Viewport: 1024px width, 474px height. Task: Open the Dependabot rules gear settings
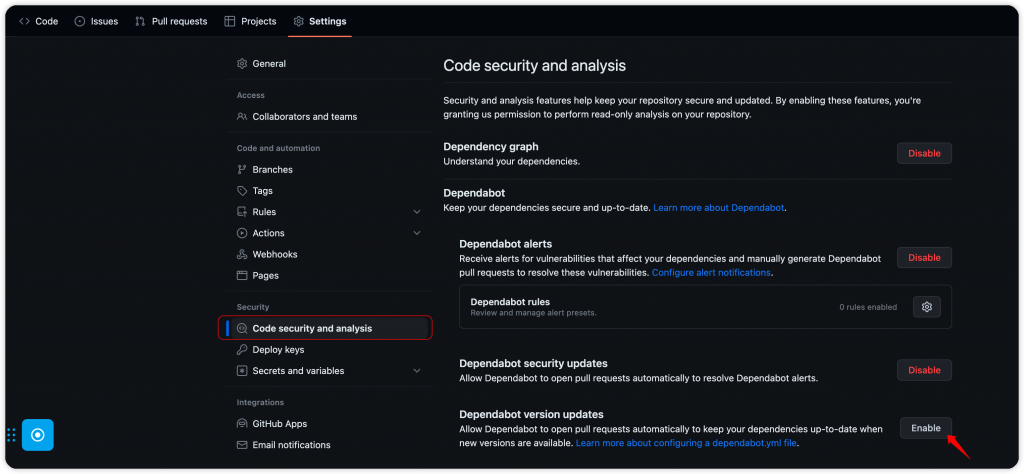(927, 307)
